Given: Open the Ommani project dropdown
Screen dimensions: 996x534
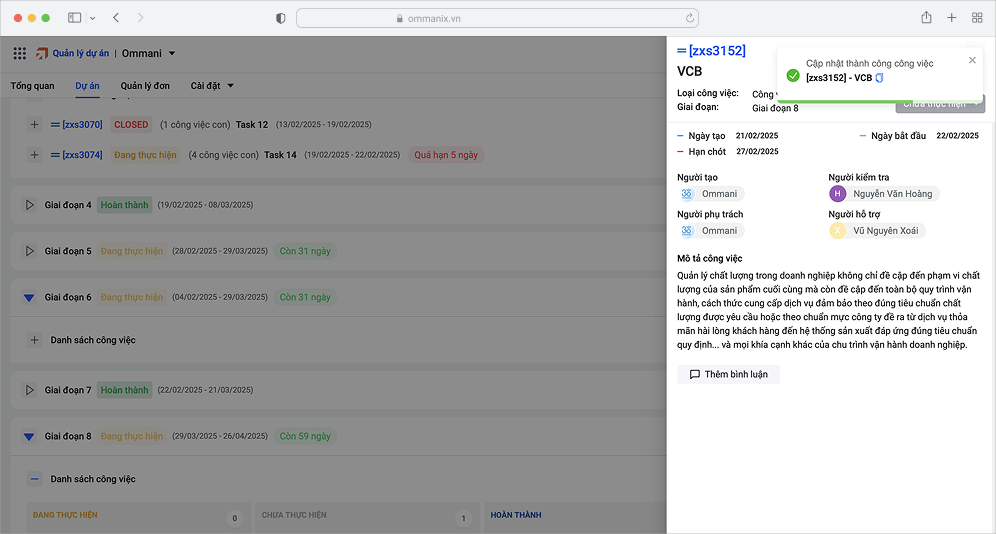Looking at the screenshot, I should pyautogui.click(x=148, y=54).
